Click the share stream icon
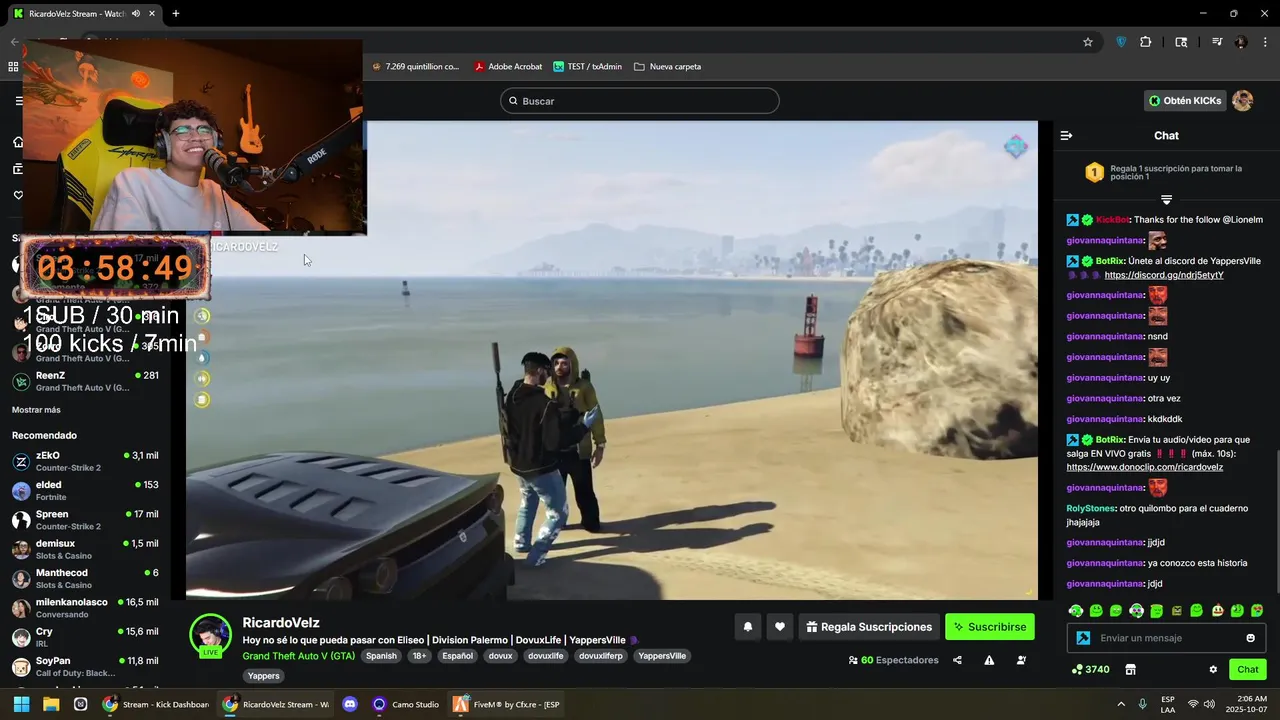1280x720 pixels. click(957, 660)
